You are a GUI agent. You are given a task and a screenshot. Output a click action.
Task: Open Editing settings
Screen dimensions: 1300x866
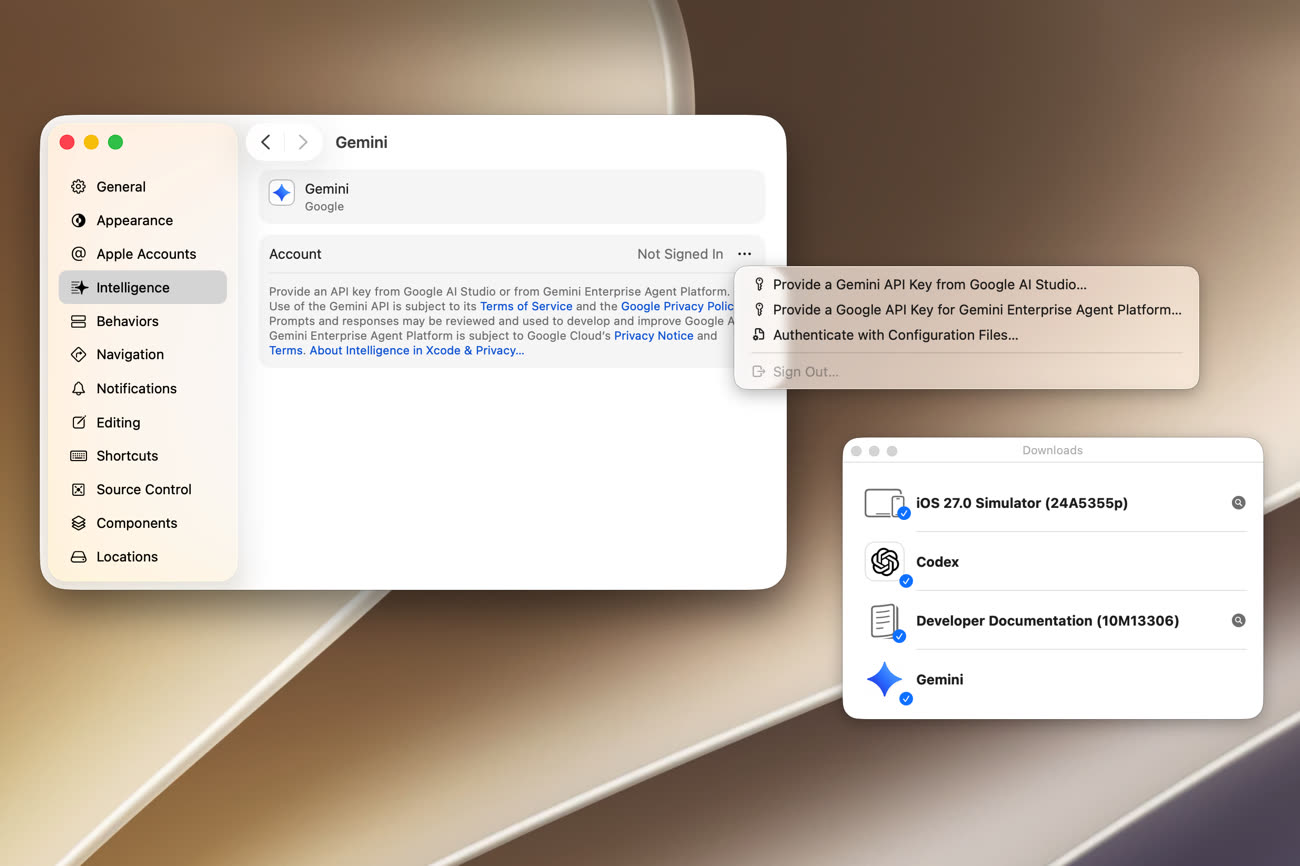tap(143, 422)
